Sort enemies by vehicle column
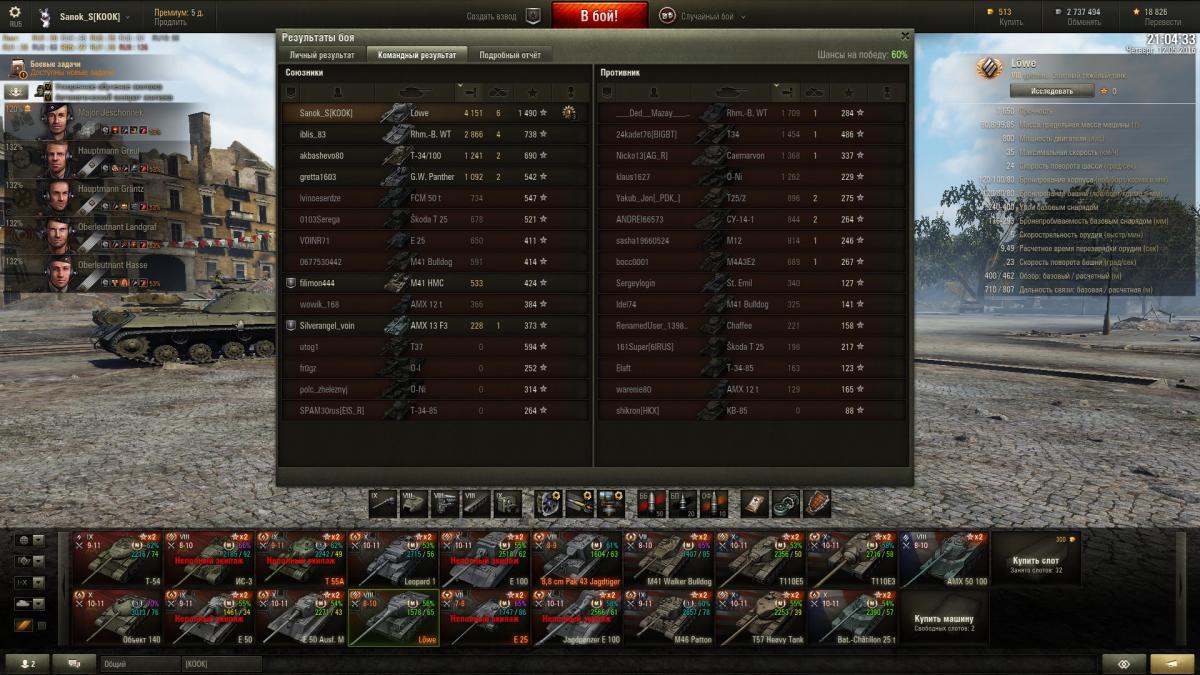Viewport: 1200px width, 675px height. 732,92
